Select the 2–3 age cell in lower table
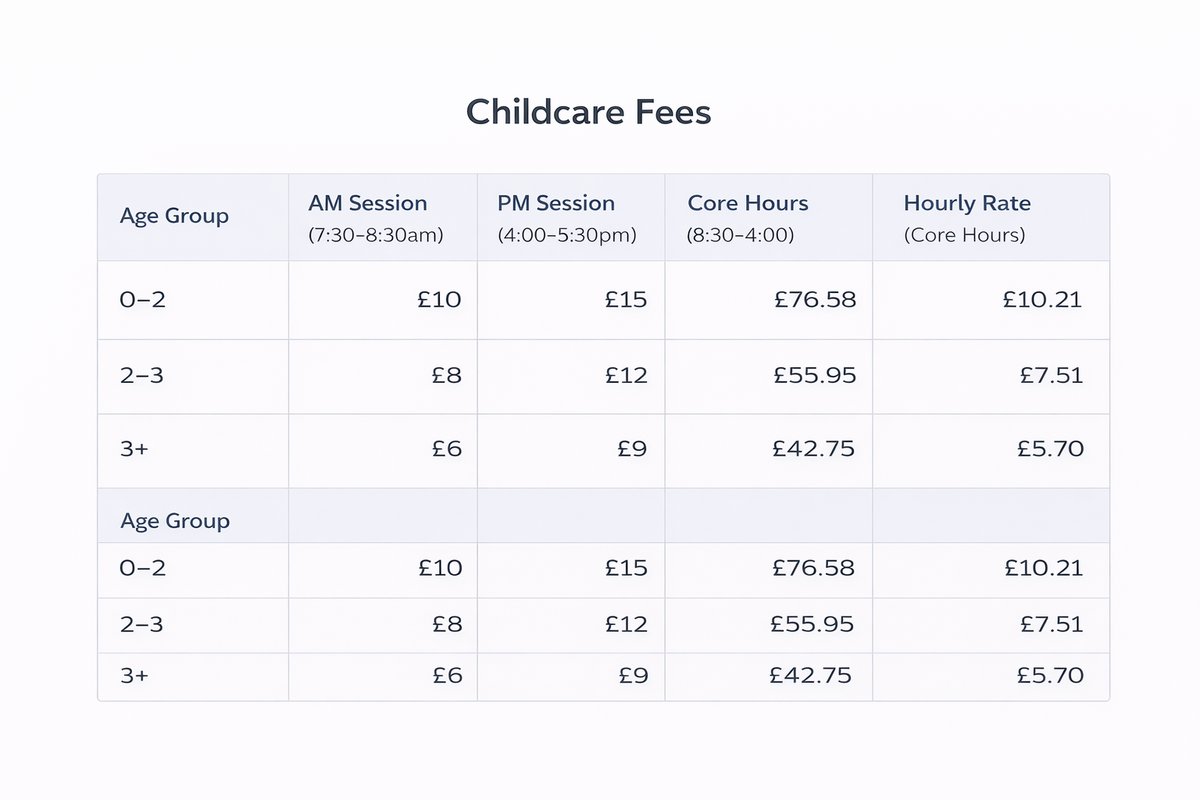The image size is (1200, 800). [x=141, y=625]
